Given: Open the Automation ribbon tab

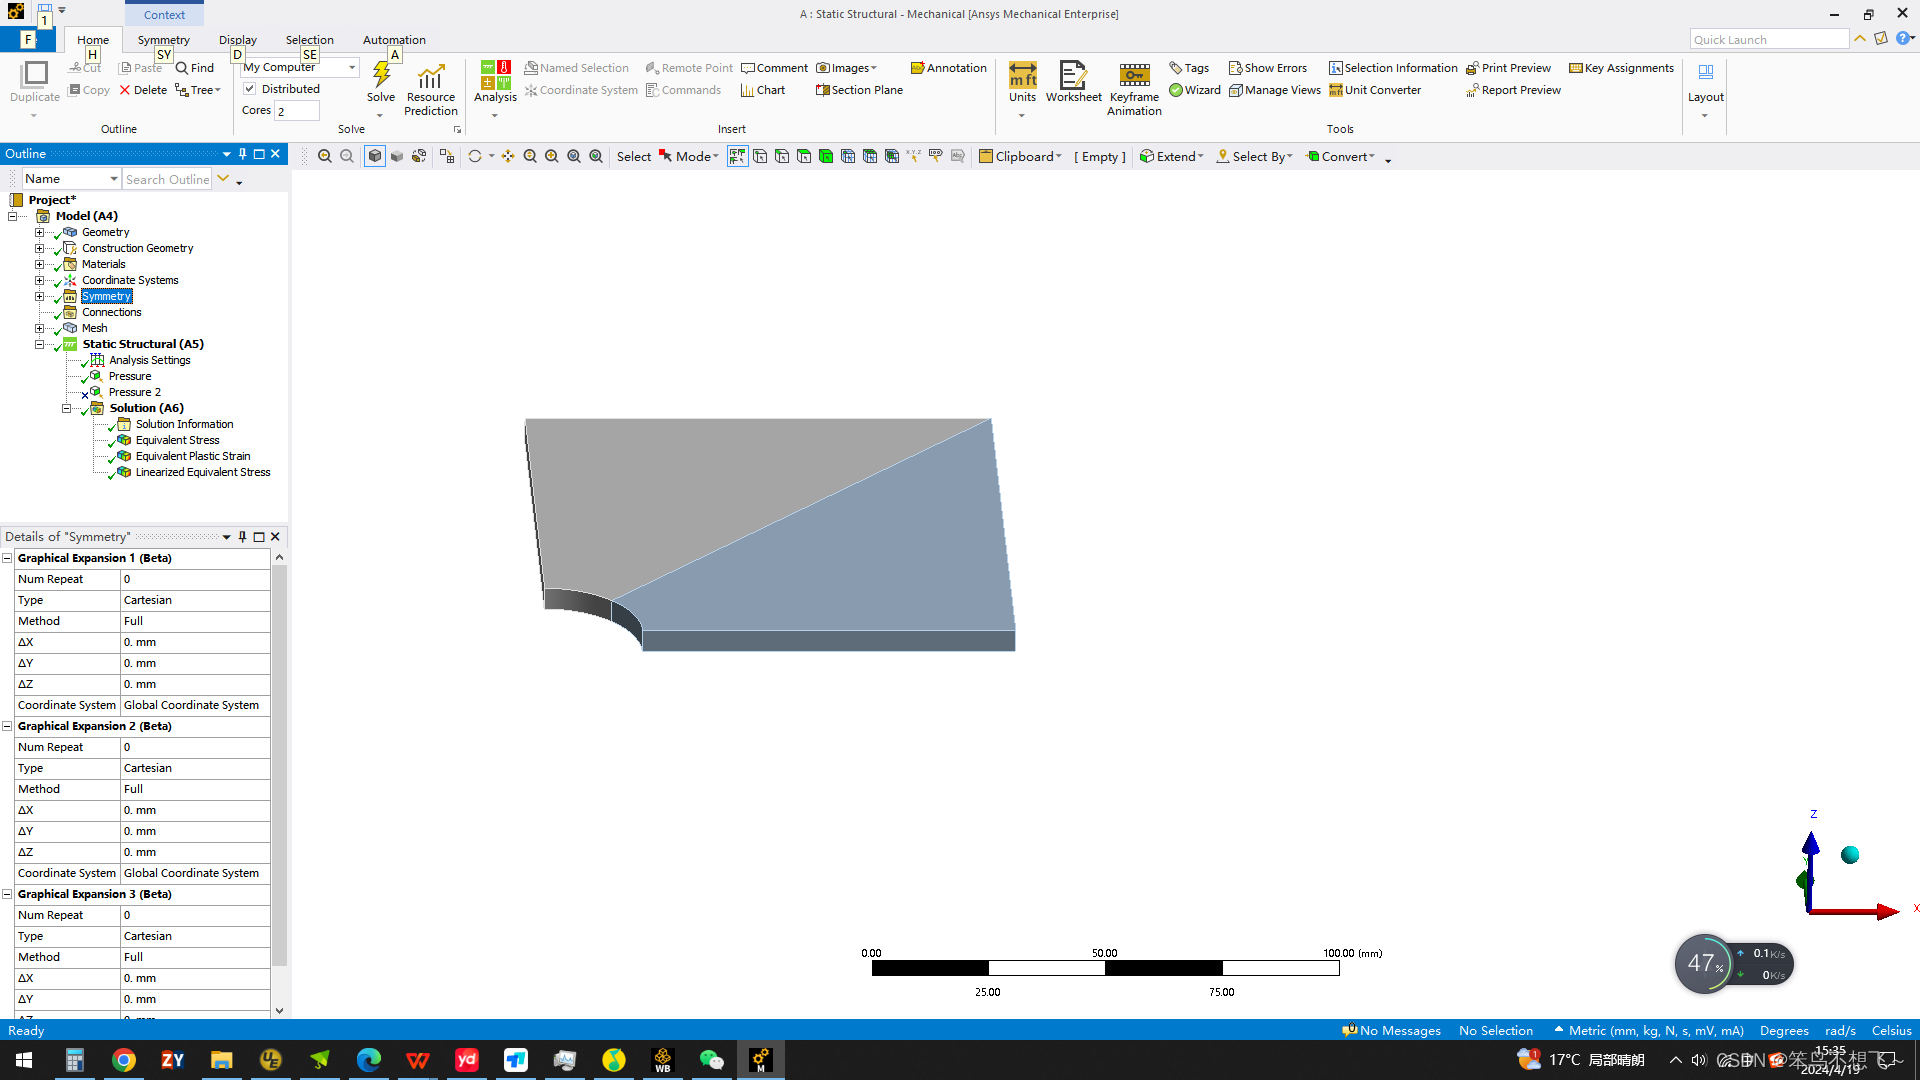Looking at the screenshot, I should point(394,40).
